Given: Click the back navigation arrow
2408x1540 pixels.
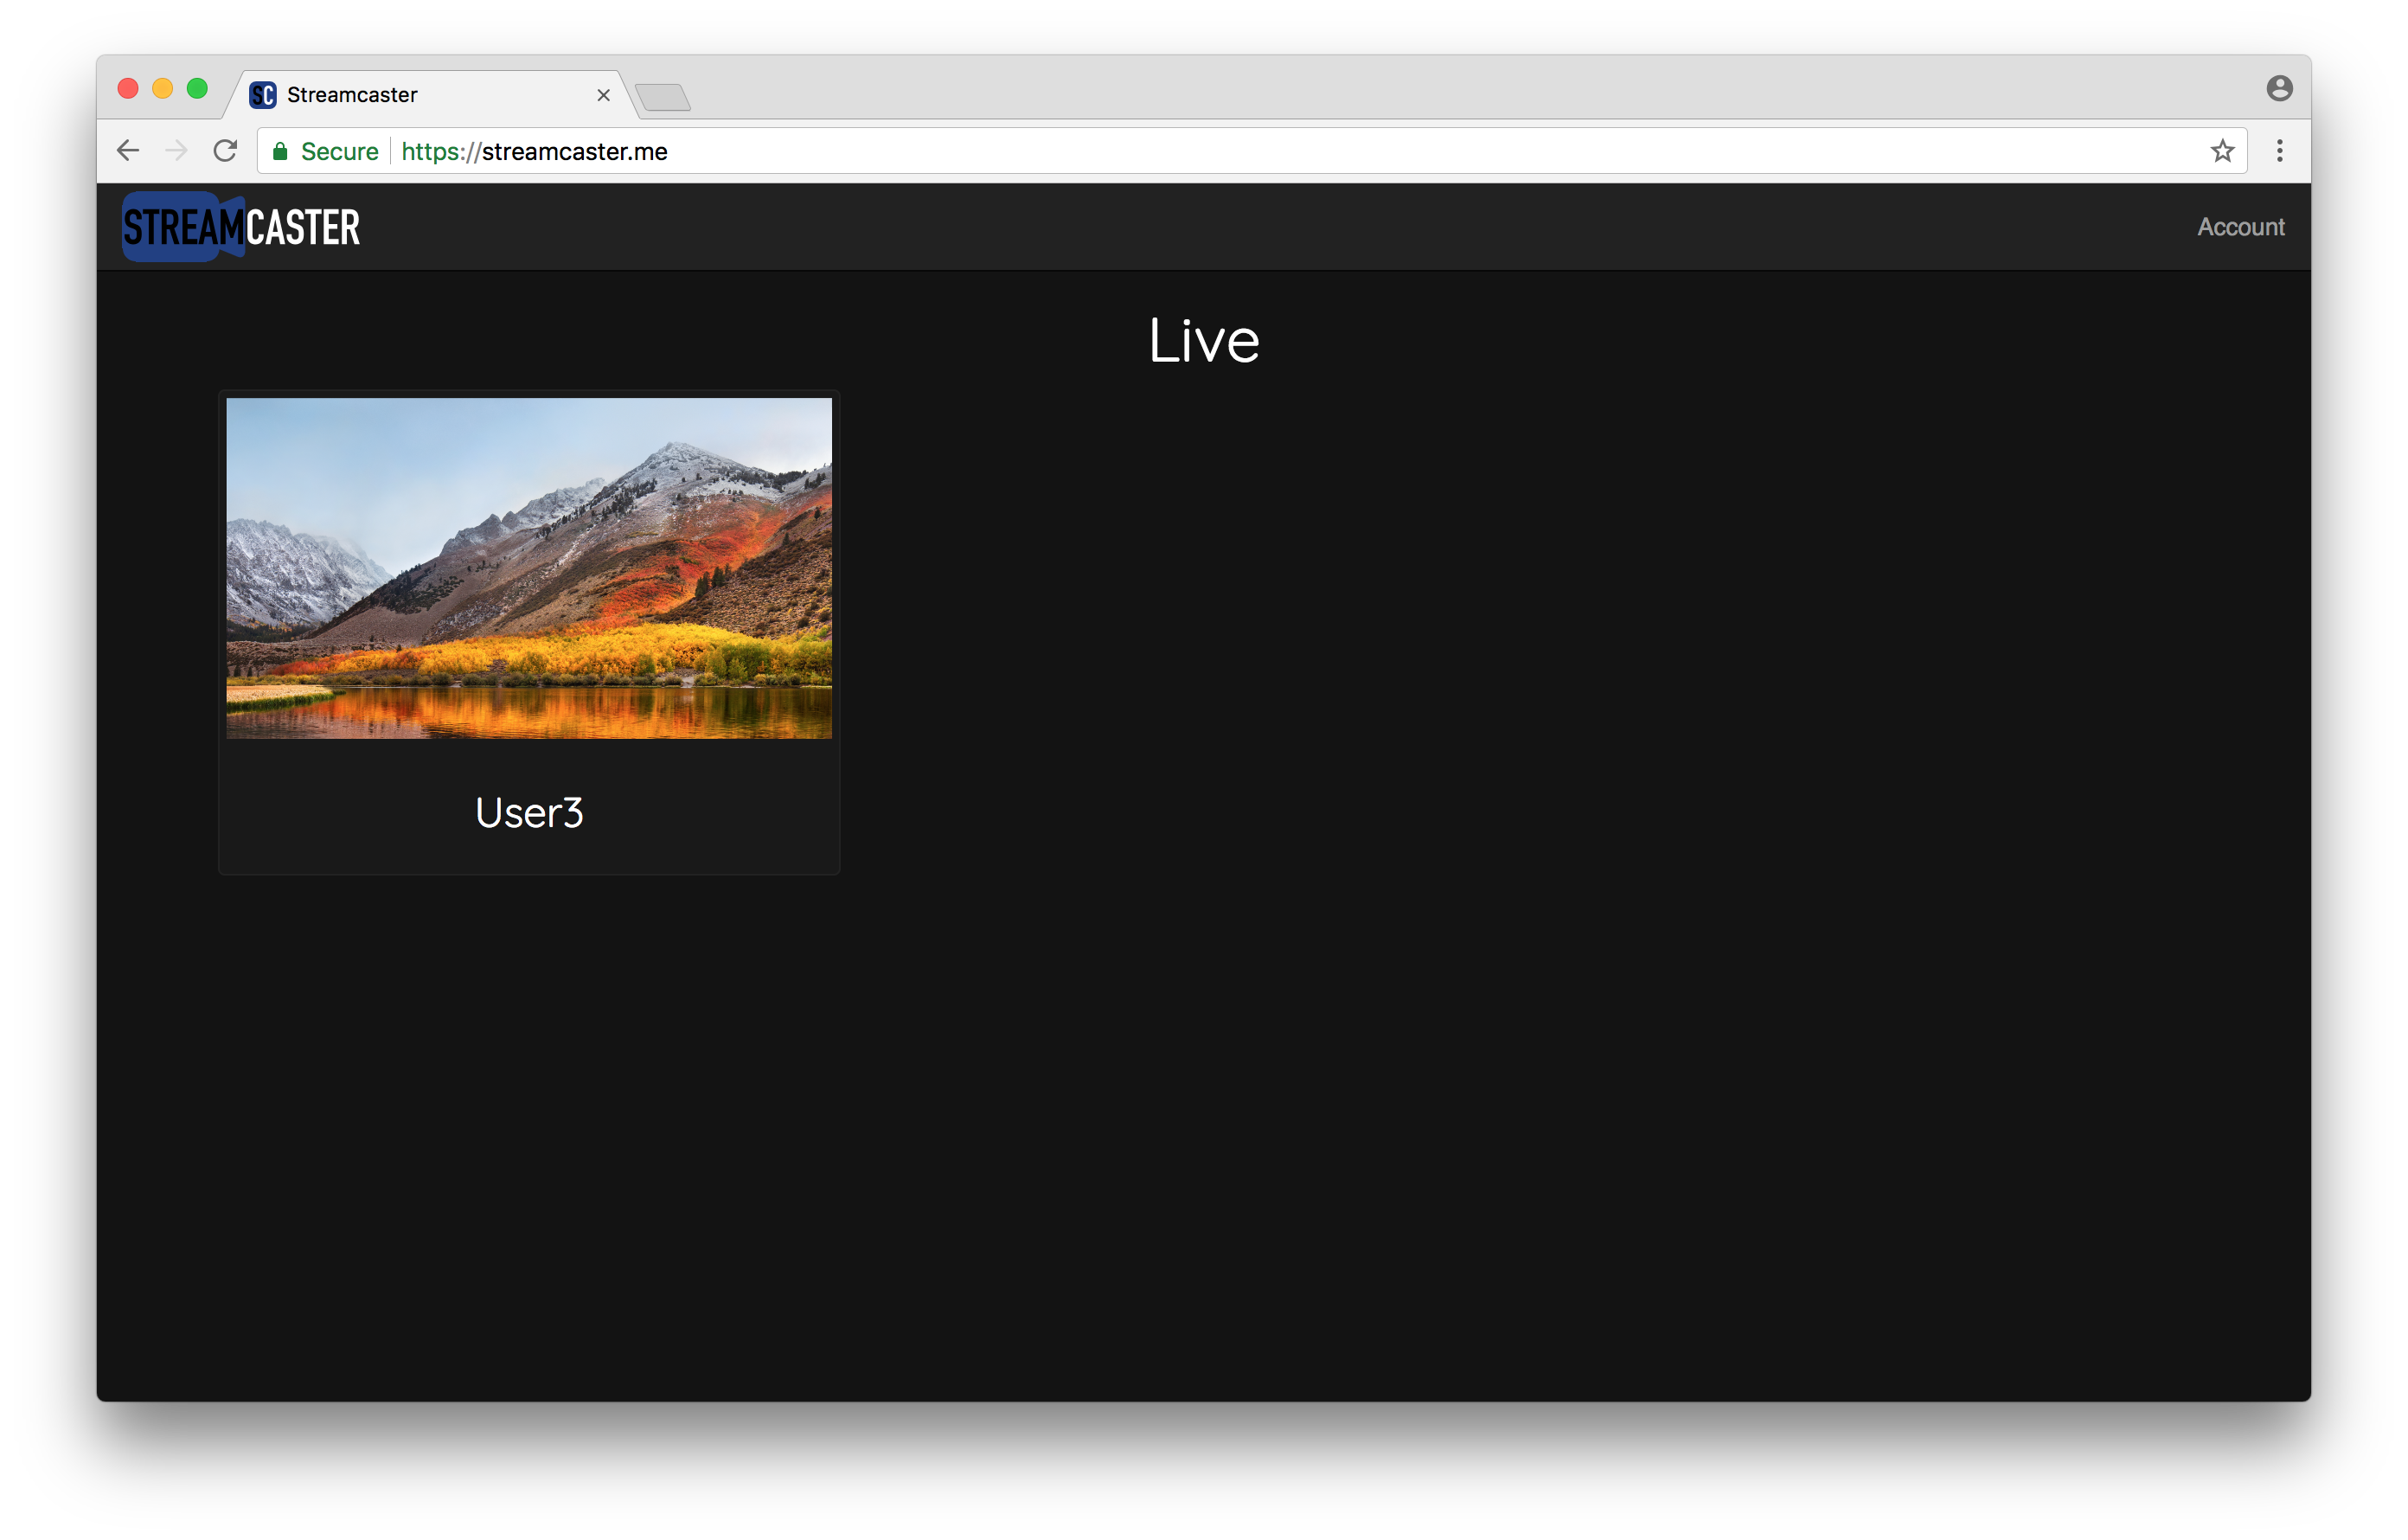Looking at the screenshot, I should click(128, 151).
